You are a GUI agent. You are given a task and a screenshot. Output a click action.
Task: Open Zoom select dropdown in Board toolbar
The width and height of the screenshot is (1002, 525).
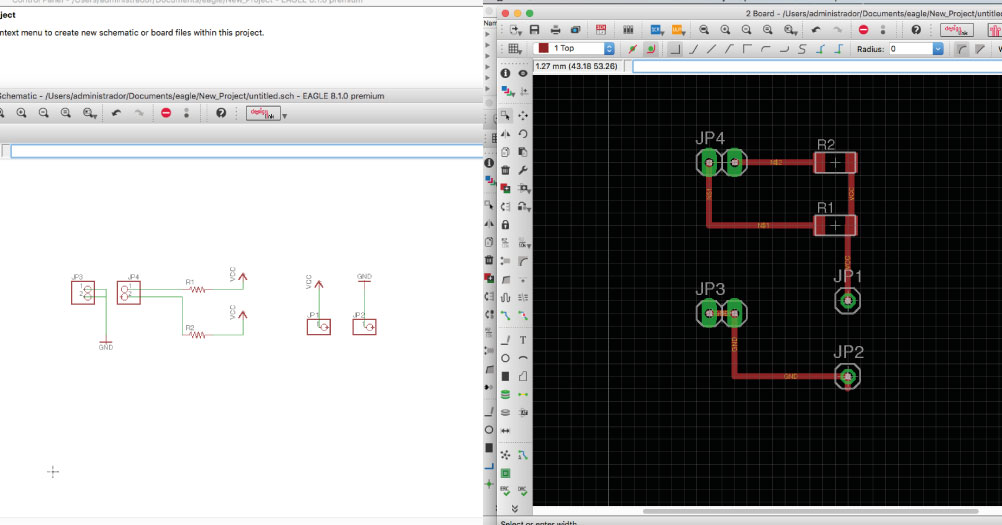click(x=790, y=30)
